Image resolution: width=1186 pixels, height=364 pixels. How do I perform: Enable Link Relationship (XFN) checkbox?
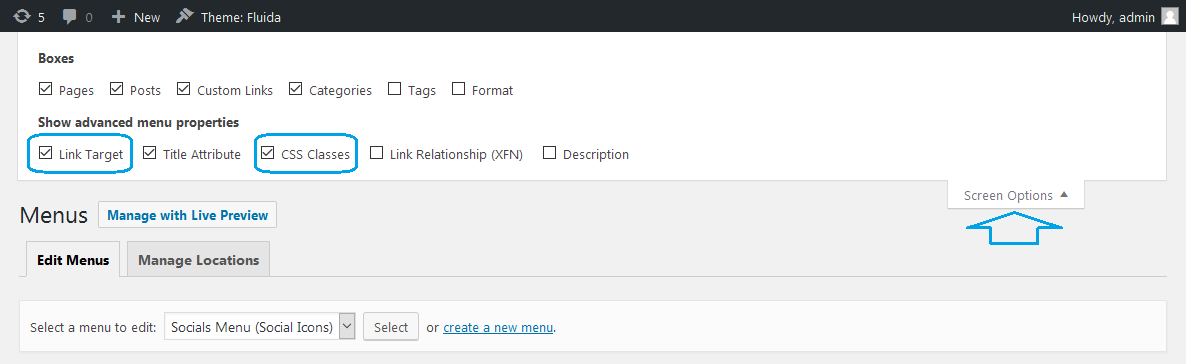376,153
